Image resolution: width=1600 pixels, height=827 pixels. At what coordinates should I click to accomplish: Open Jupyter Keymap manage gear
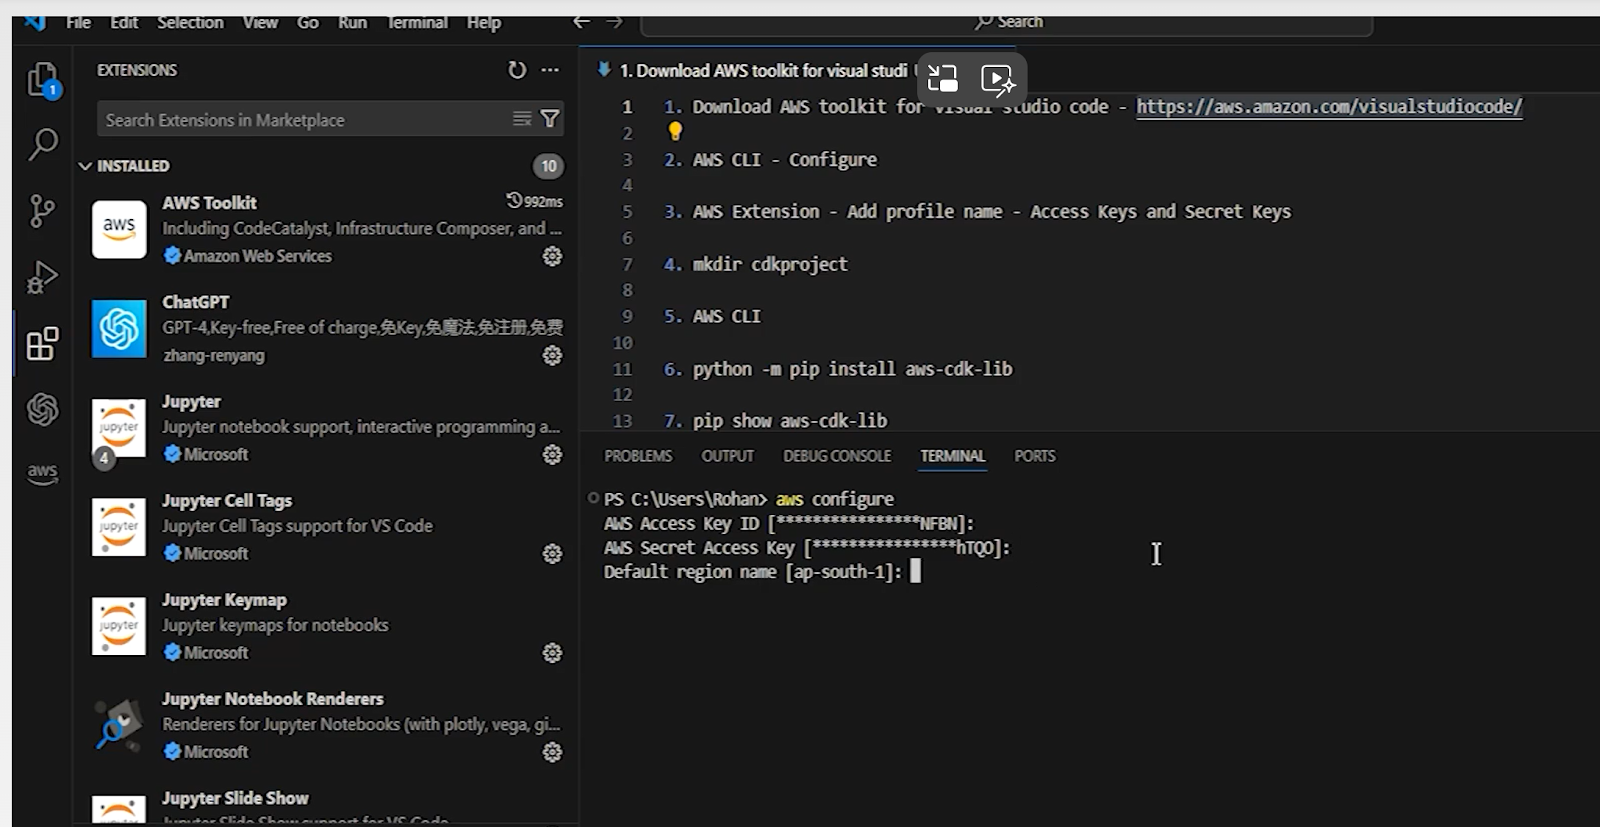(x=552, y=653)
